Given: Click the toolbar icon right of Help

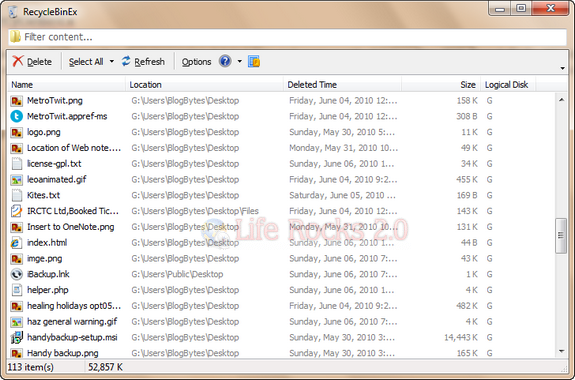Looking at the screenshot, I should coord(254,61).
